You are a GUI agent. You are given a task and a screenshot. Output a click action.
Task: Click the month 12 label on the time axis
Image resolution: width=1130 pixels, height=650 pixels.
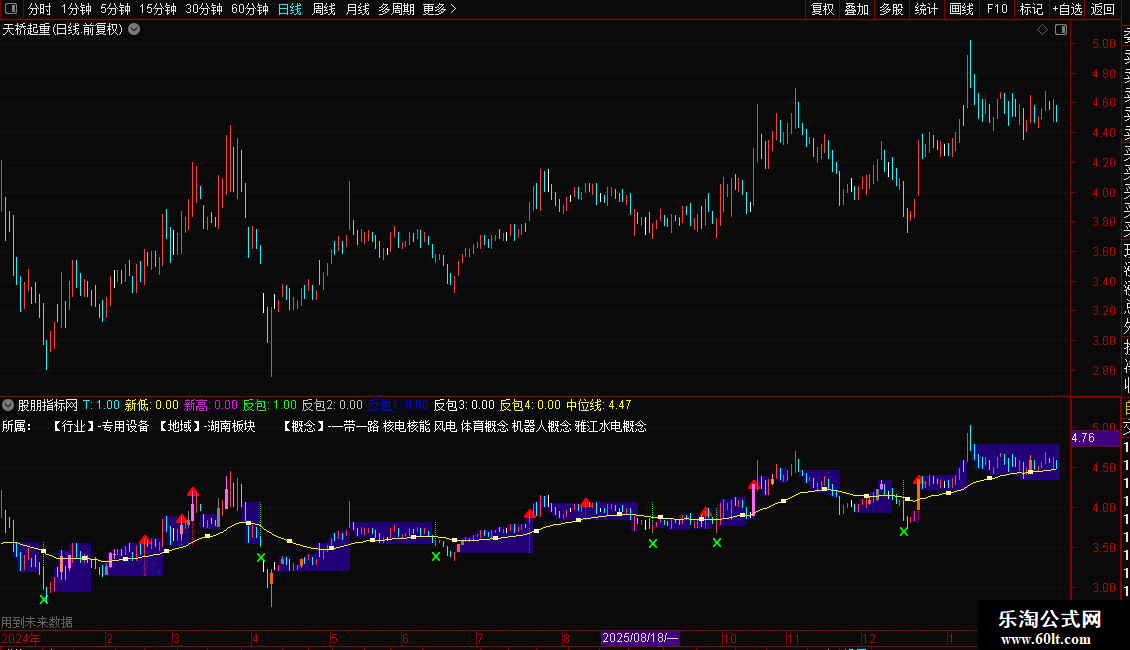(x=868, y=638)
